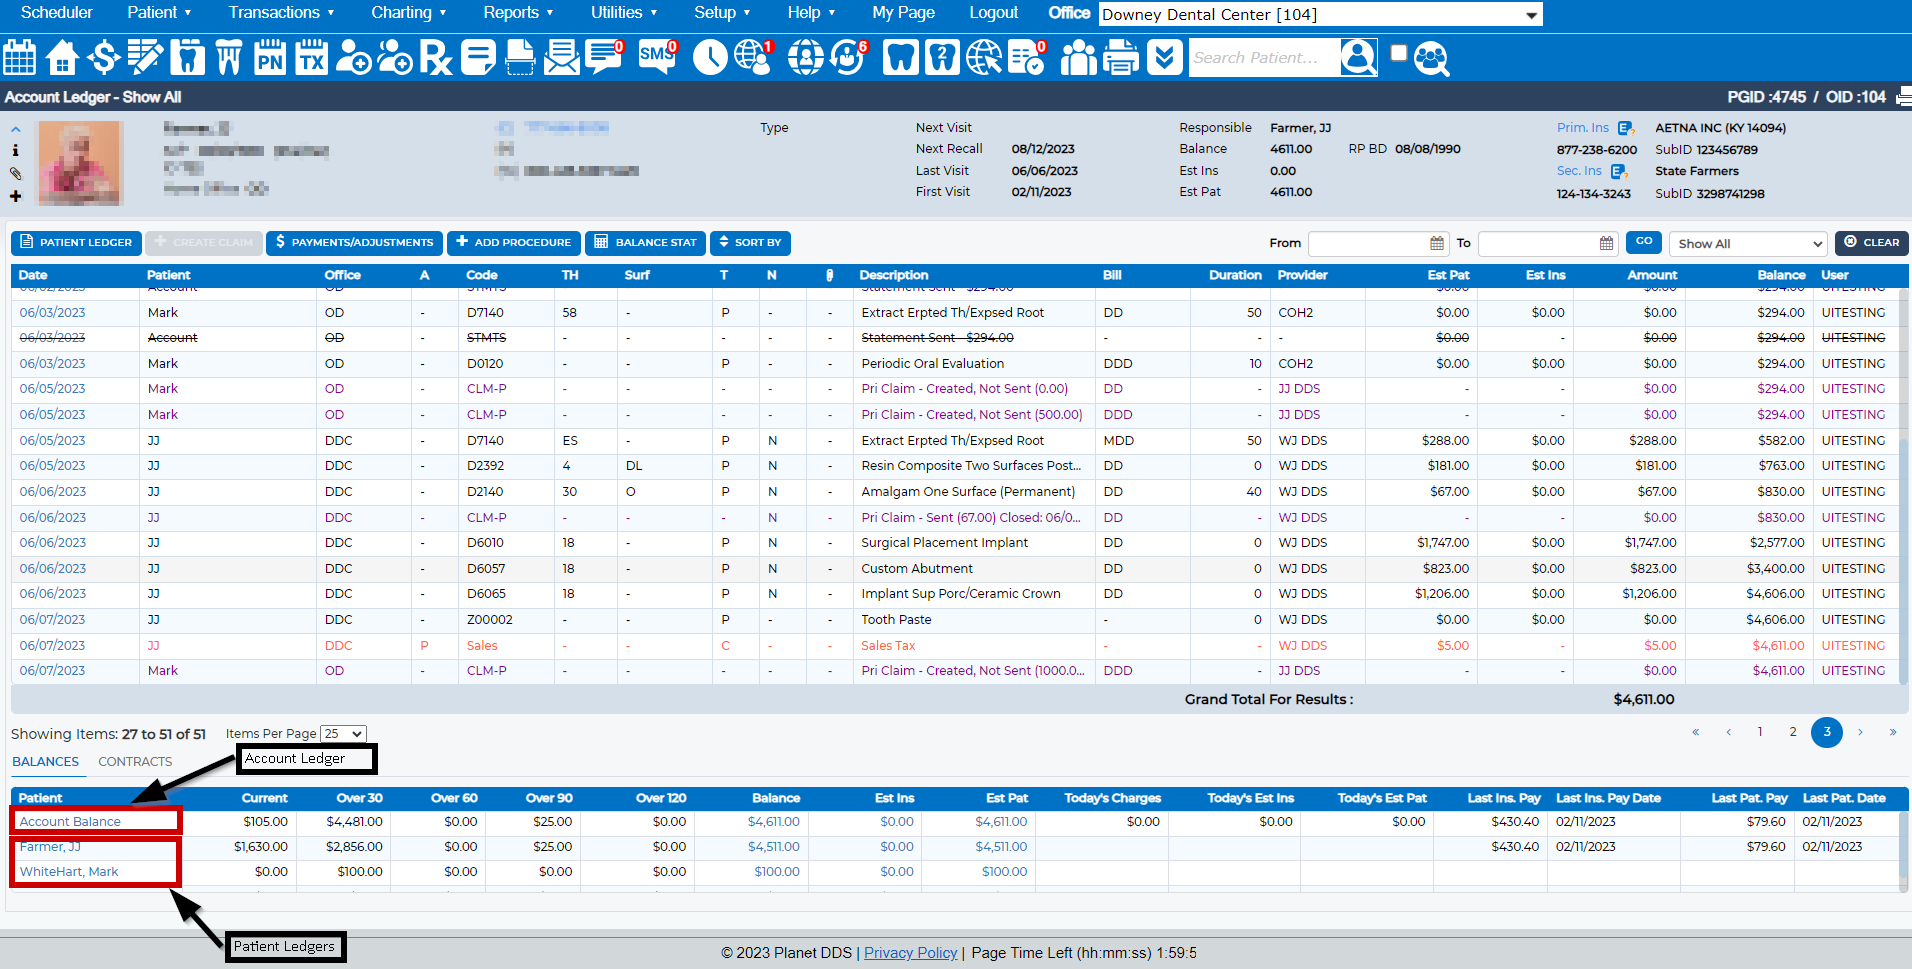Open the Rx prescriptions icon
1912x969 pixels.
click(x=435, y=57)
